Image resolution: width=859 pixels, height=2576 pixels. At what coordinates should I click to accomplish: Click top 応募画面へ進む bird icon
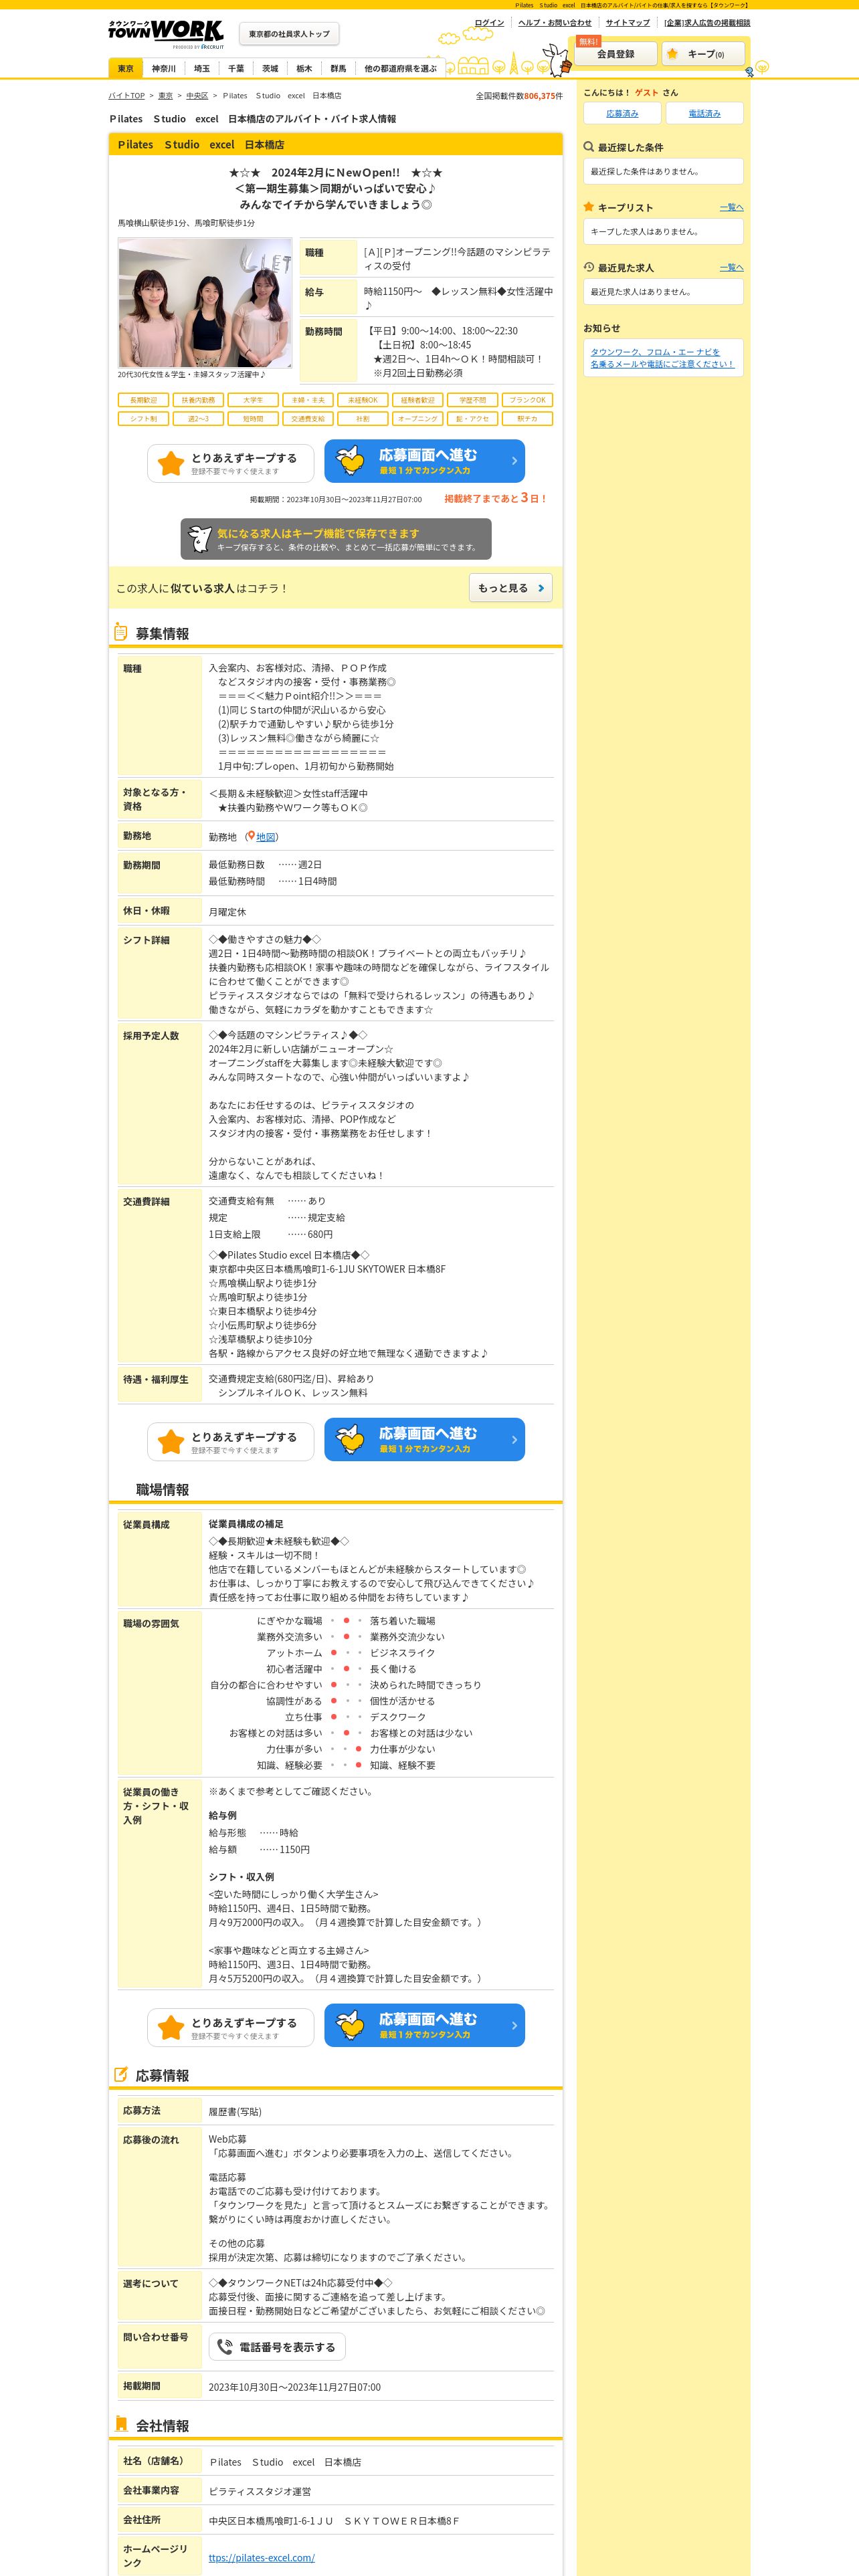[x=350, y=461]
